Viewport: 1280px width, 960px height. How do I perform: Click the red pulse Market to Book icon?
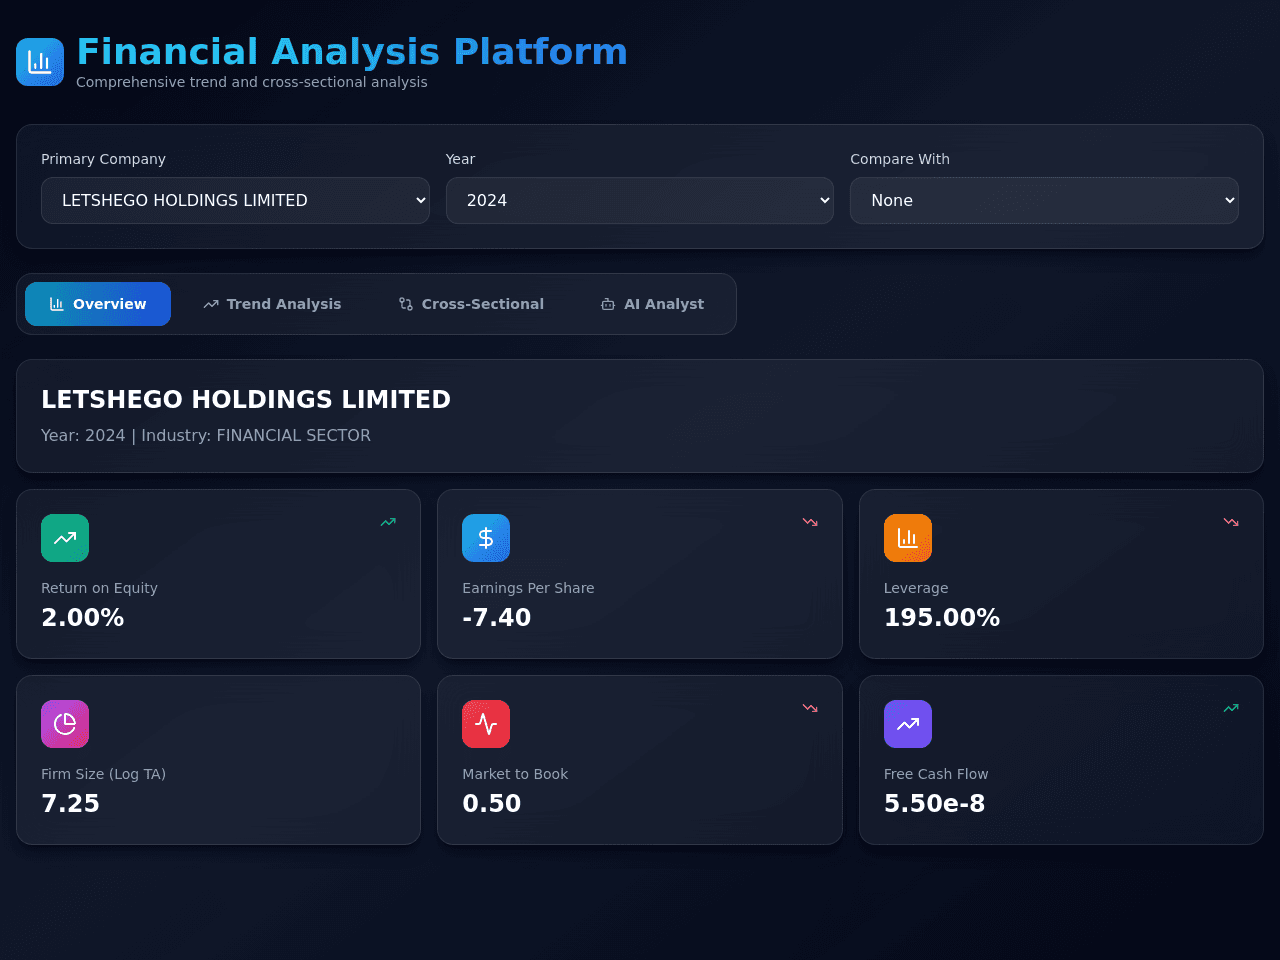[486, 724]
